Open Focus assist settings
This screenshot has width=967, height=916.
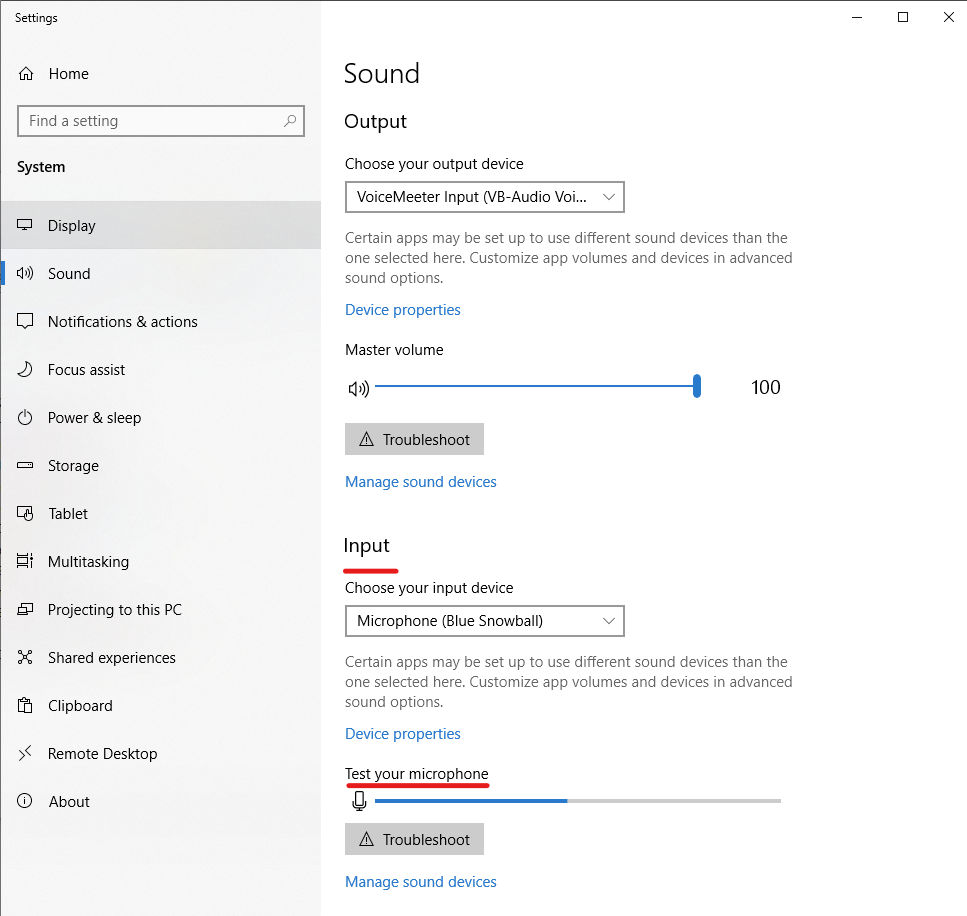[x=161, y=369]
